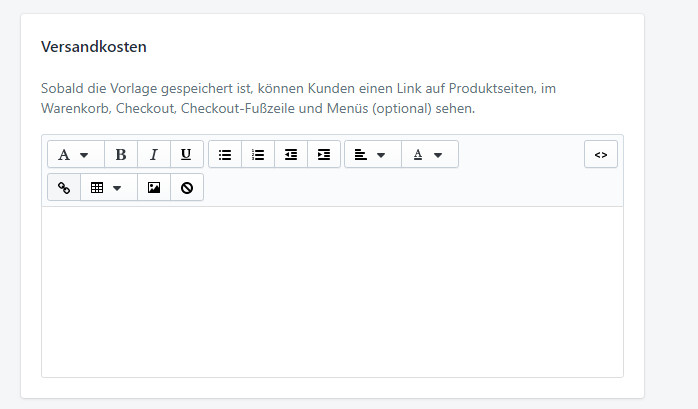
Task: Toggle underline text formatting
Action: (x=186, y=155)
